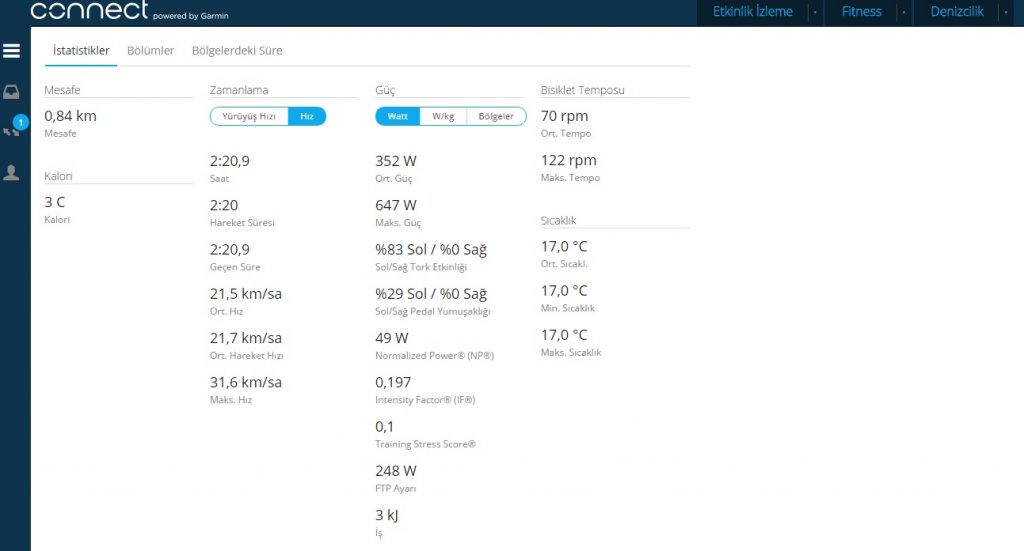Switch power display to W/kg
The width and height of the screenshot is (1024, 551).
coord(443,116)
